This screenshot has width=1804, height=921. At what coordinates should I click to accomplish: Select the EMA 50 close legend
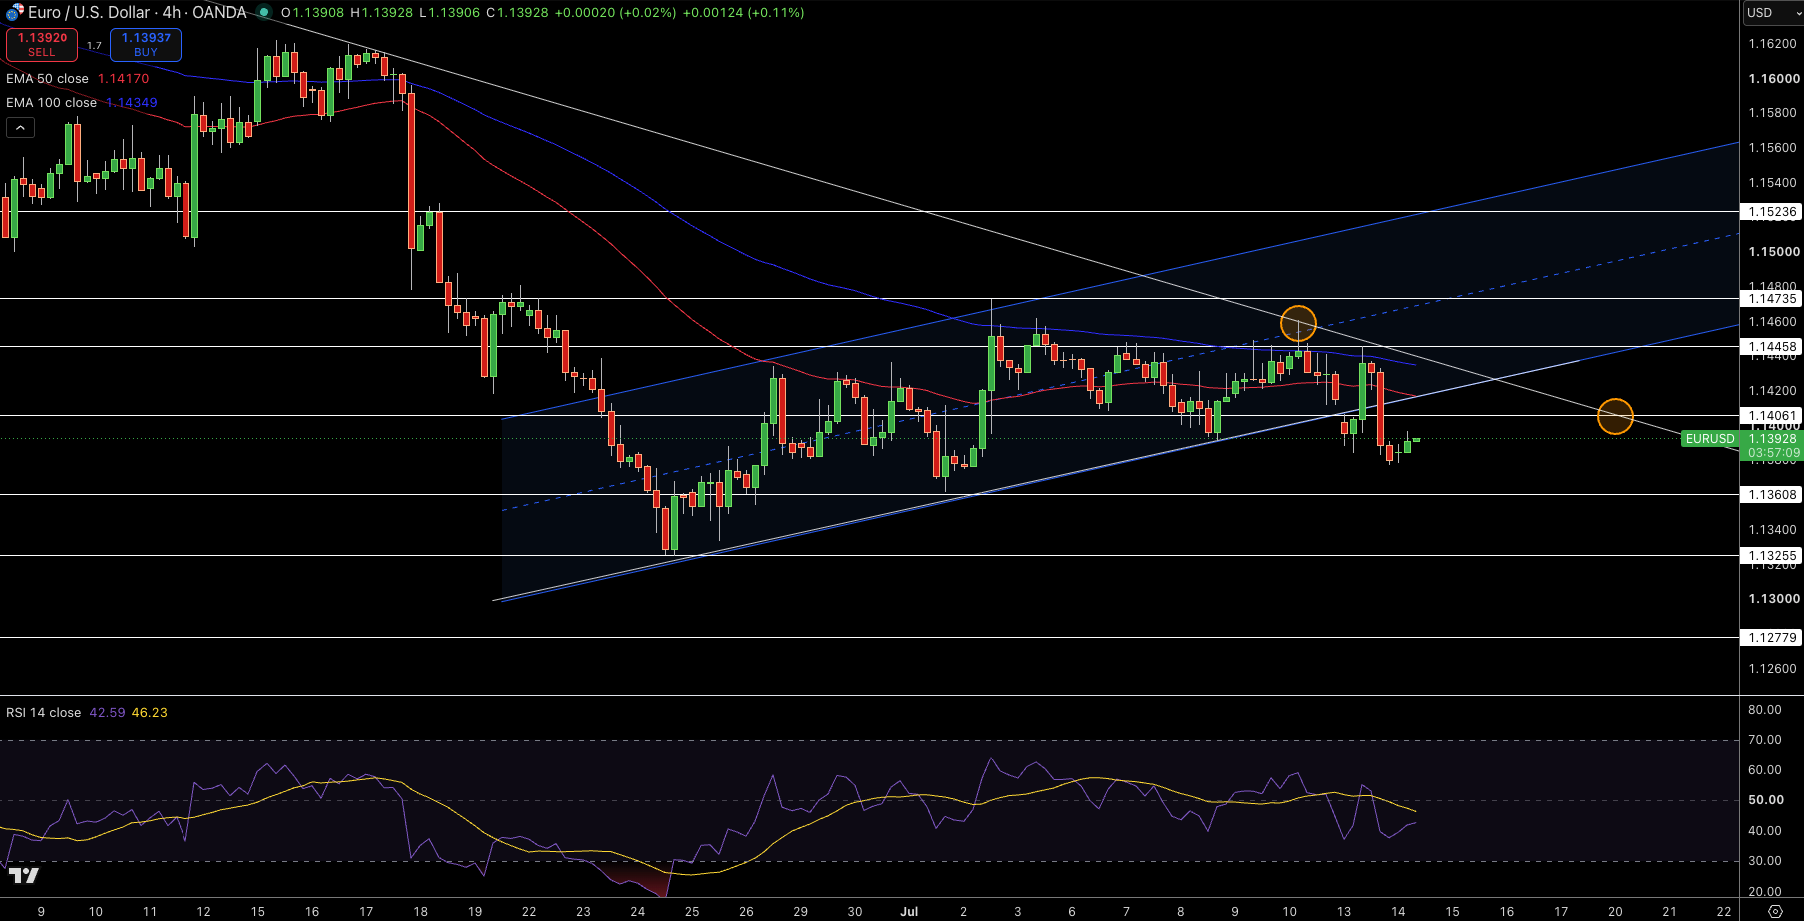[47, 79]
